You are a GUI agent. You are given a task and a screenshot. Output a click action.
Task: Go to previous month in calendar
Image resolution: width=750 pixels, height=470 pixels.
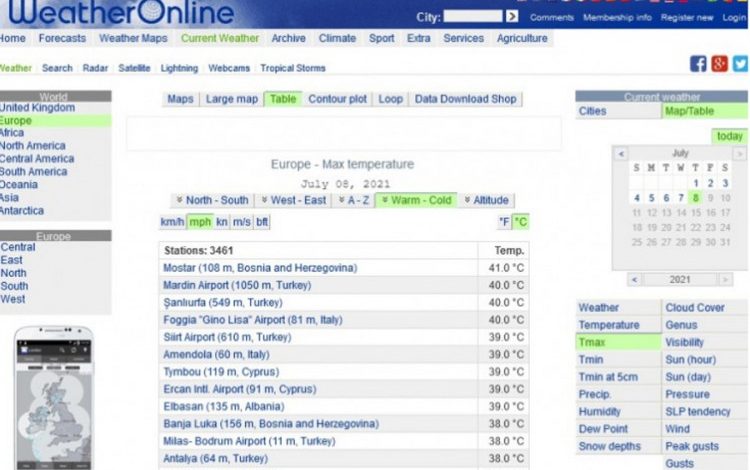click(621, 154)
